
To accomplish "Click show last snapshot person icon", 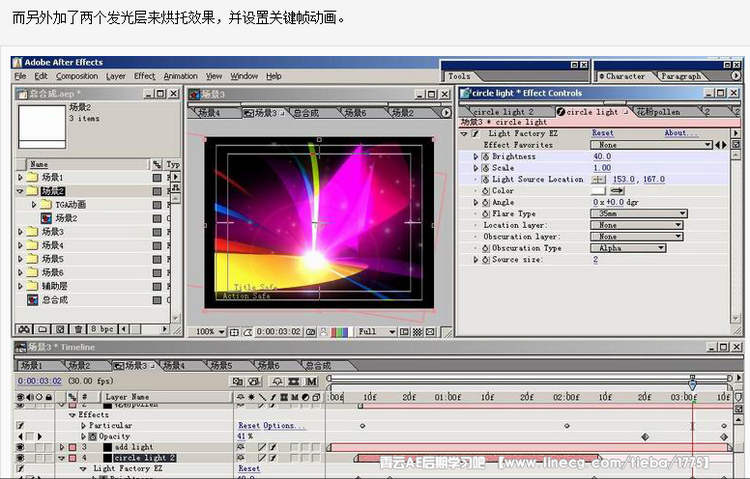I will point(324,332).
